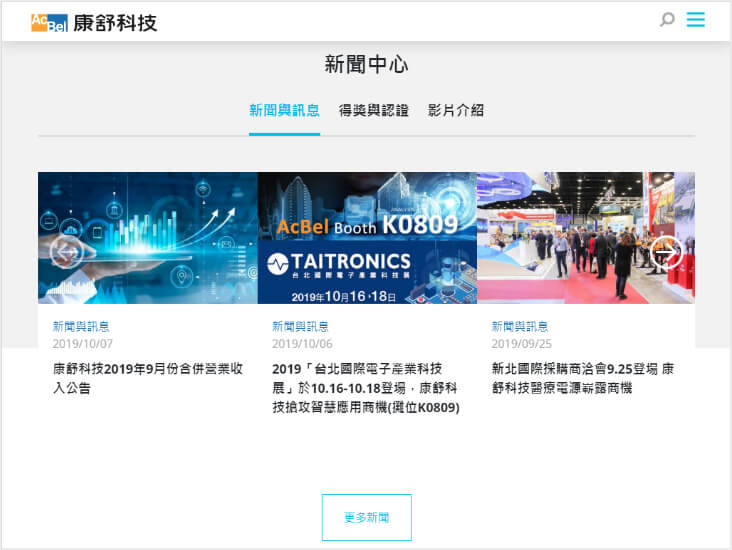Click the 更多新聞 button
The image size is (732, 550).
click(x=366, y=517)
